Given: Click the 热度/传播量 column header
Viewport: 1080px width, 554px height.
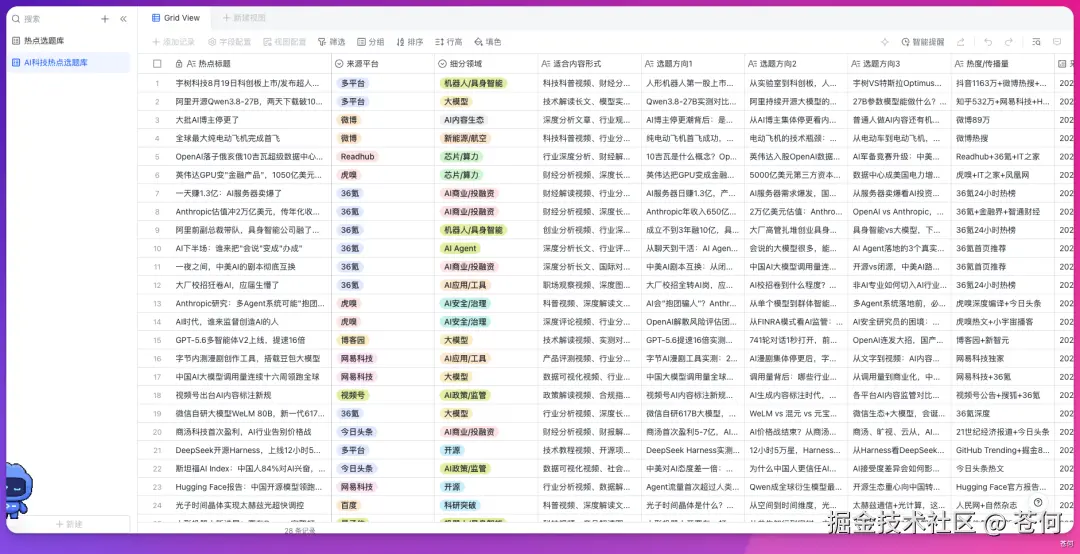Looking at the screenshot, I should point(1003,63).
